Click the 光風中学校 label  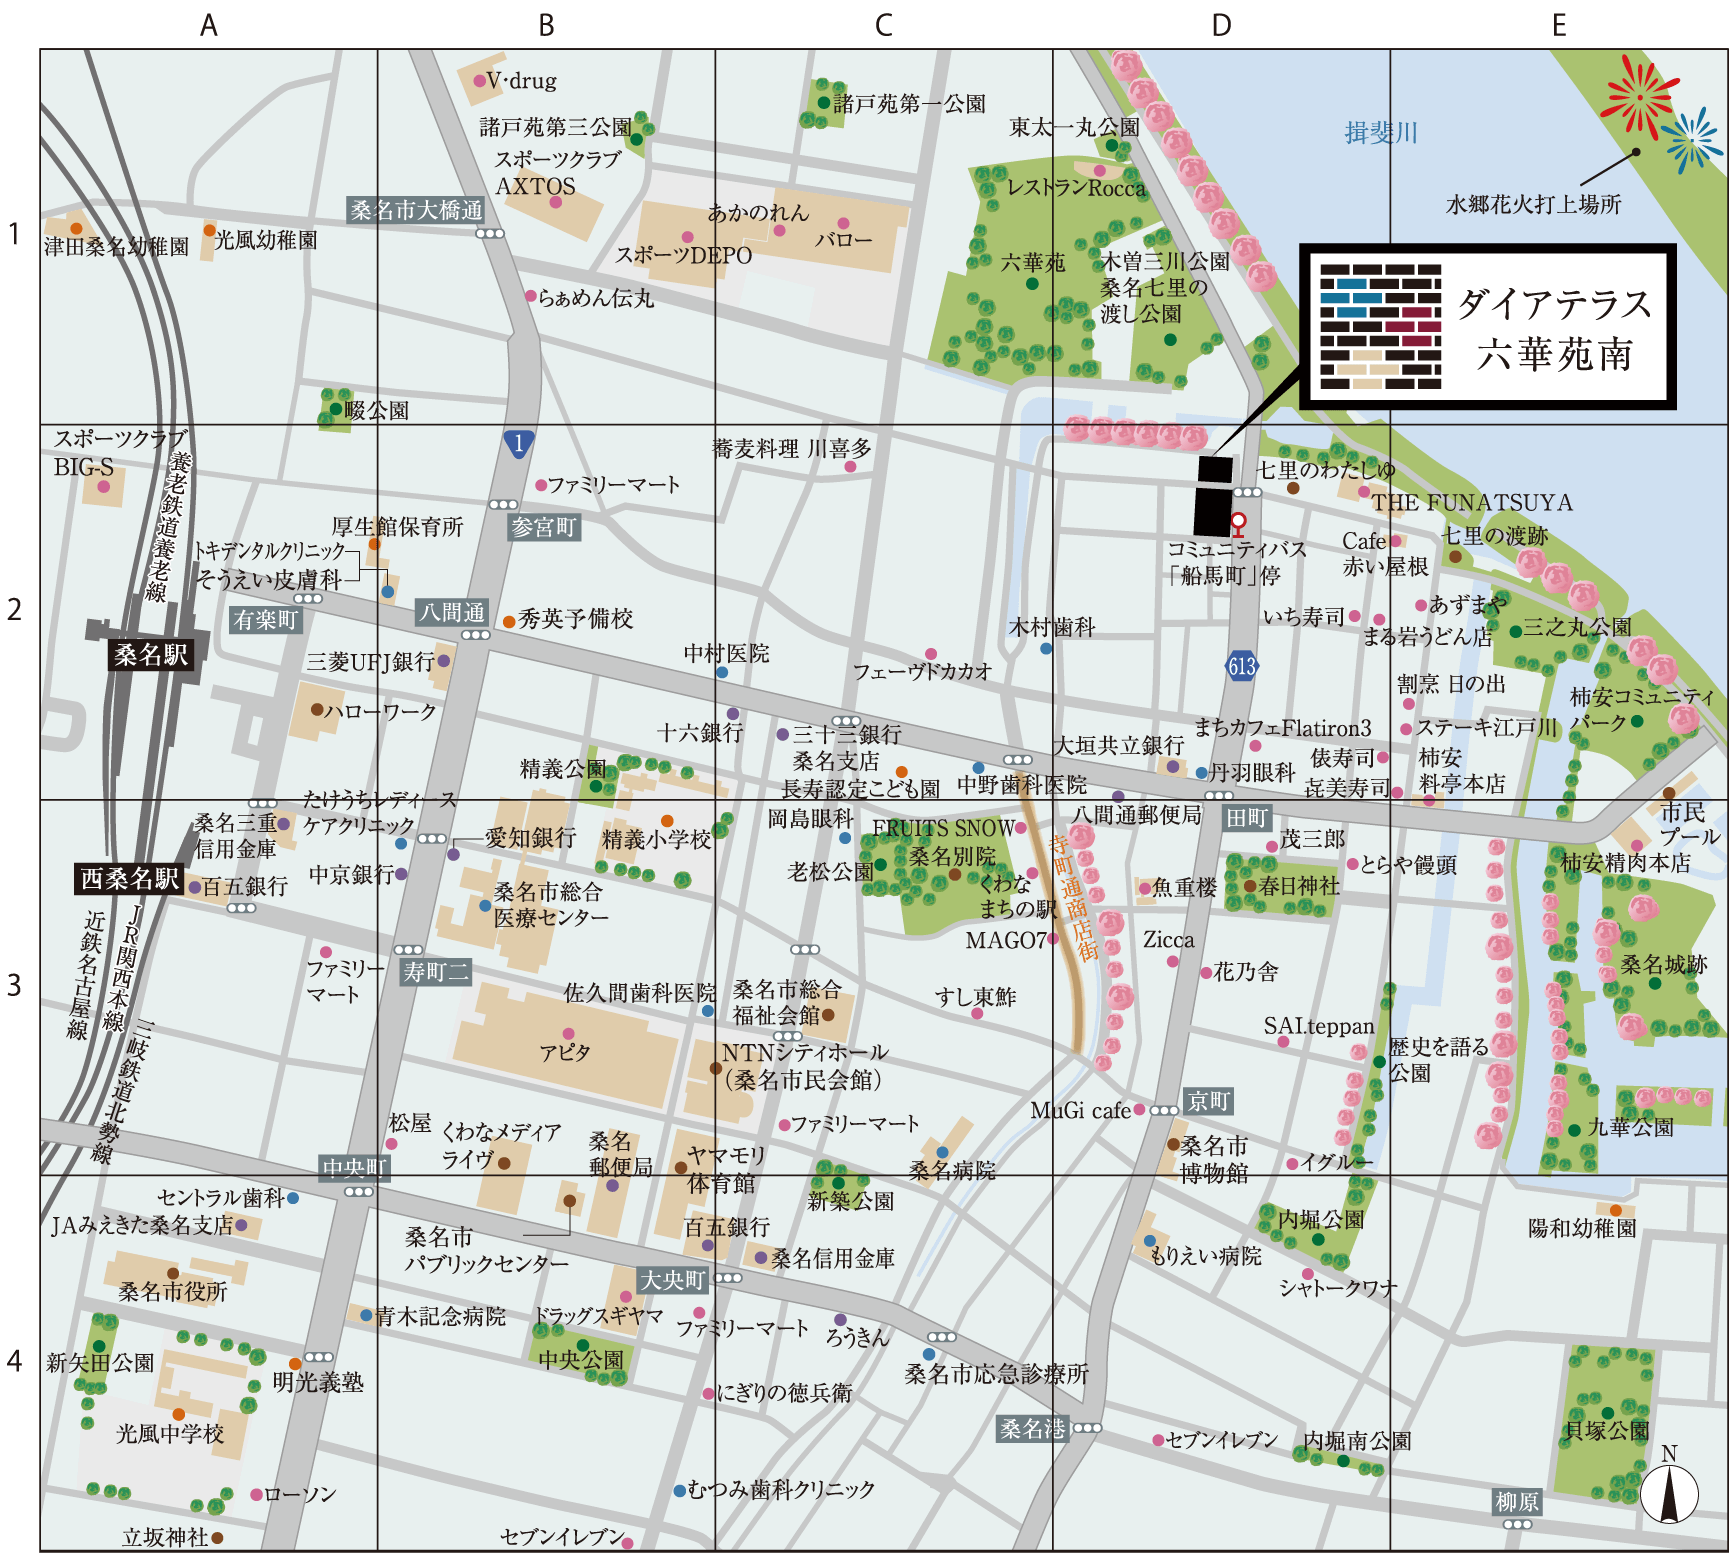coord(170,1433)
